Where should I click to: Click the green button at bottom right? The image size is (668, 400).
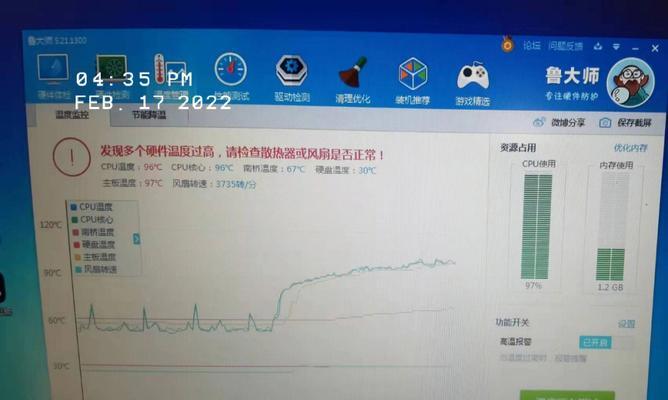pyautogui.click(x=567, y=395)
